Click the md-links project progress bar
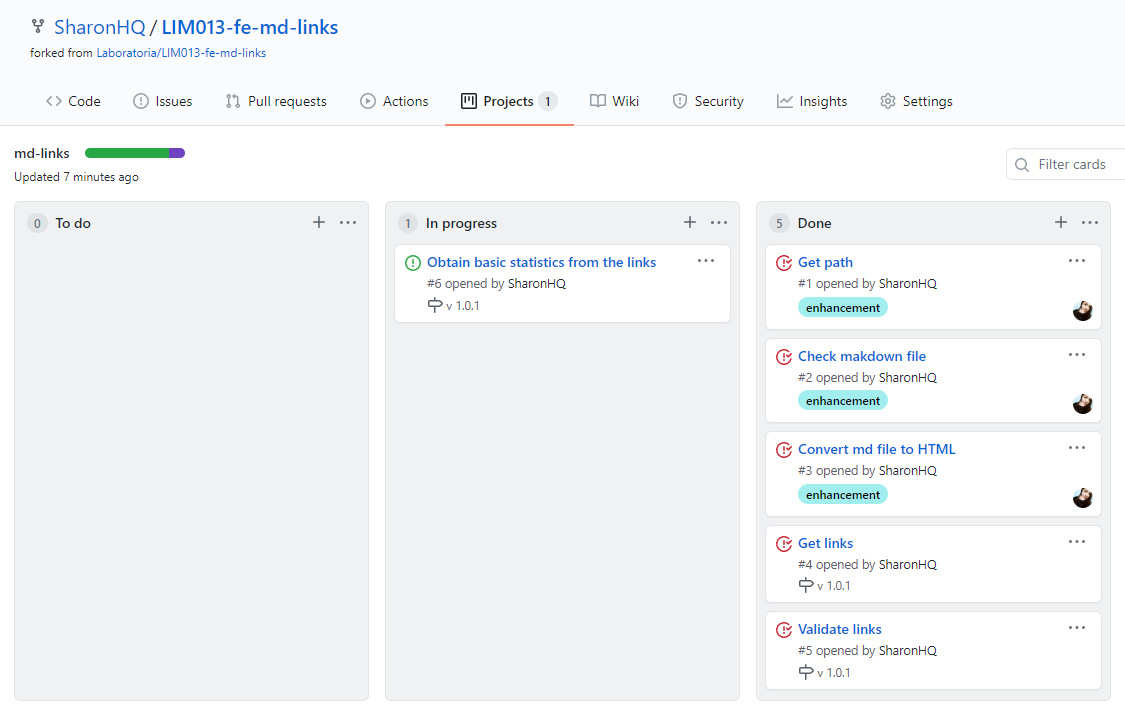The image size is (1125, 715). pyautogui.click(x=135, y=153)
